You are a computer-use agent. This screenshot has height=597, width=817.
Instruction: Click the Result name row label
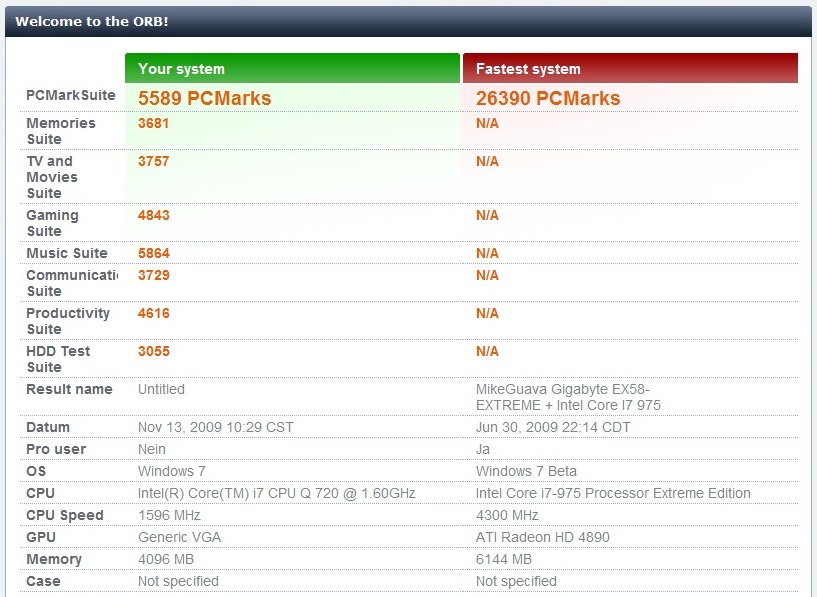(x=69, y=389)
